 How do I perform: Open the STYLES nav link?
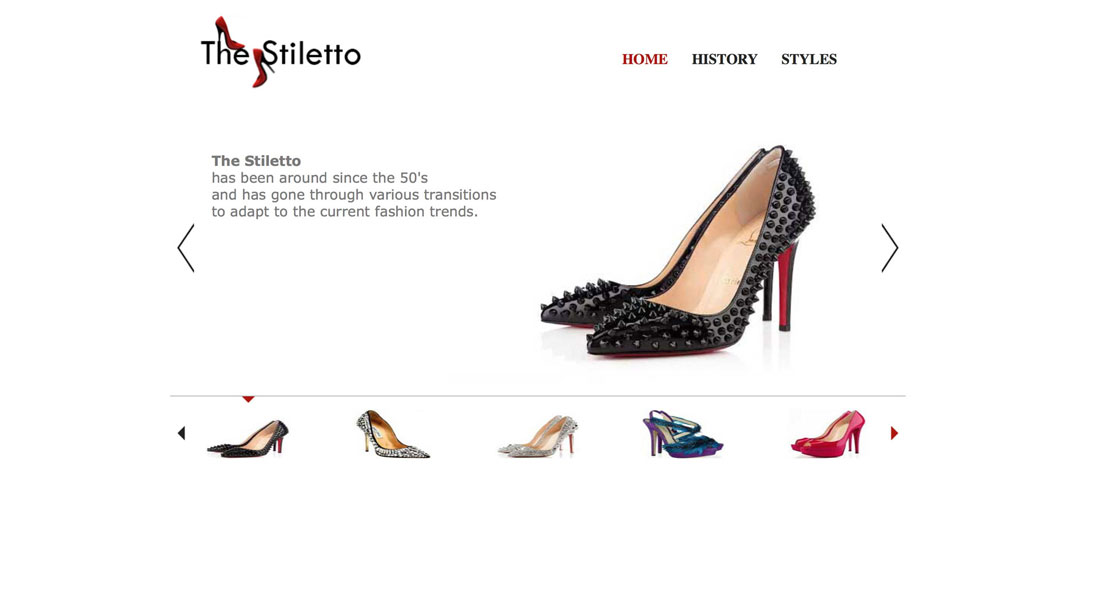[809, 60]
